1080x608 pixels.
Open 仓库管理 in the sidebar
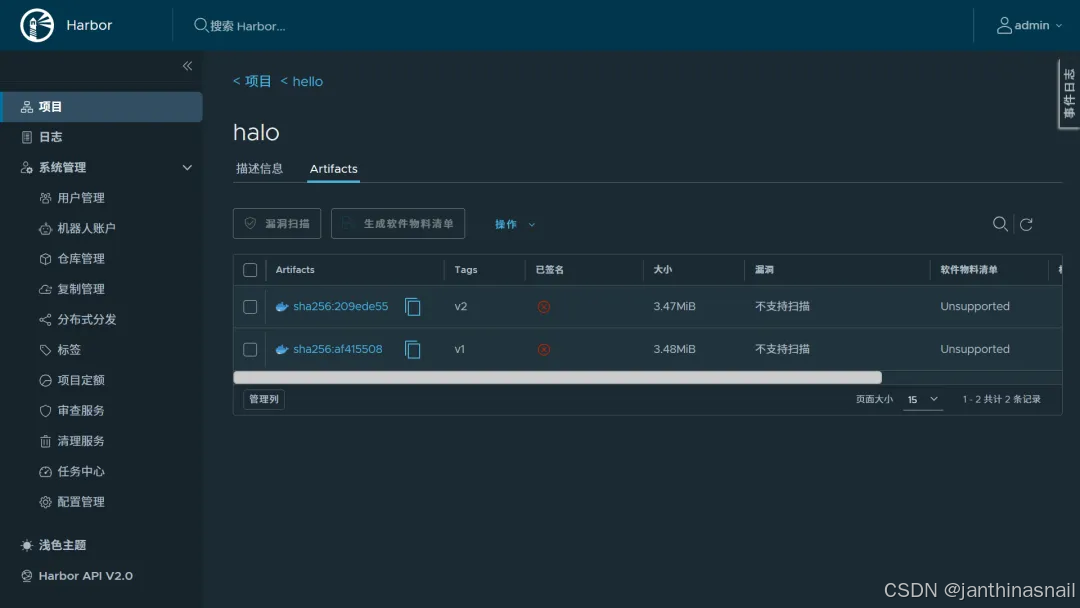tap(81, 259)
